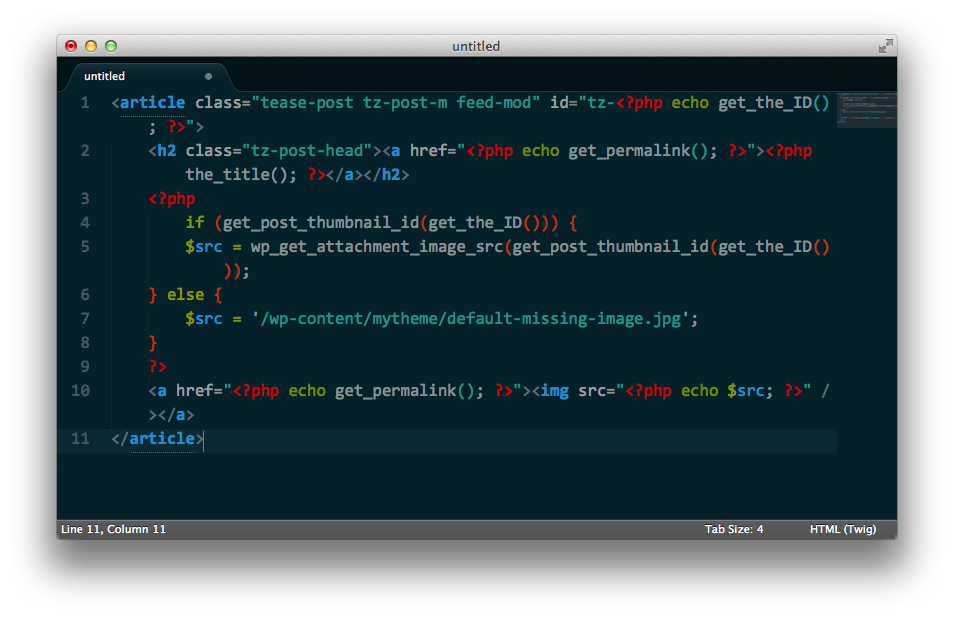Screen dimensions: 954x618
Task: Select the untitled file tab
Action: pos(105,76)
